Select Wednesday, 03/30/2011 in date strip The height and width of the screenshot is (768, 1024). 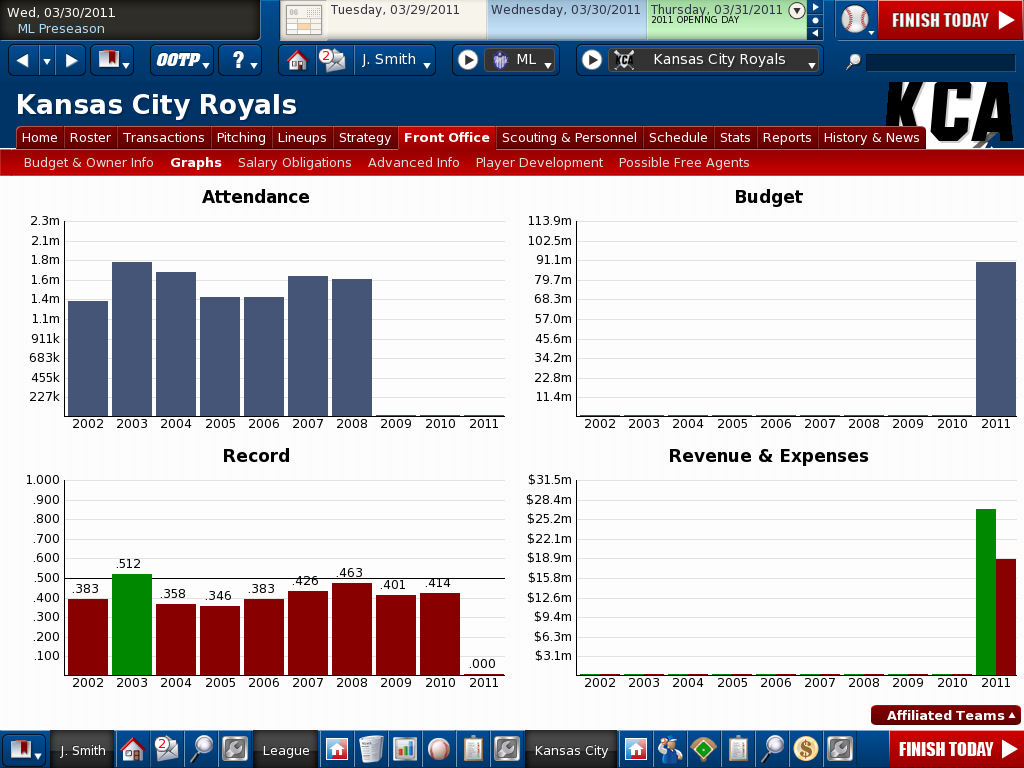pyautogui.click(x=566, y=20)
